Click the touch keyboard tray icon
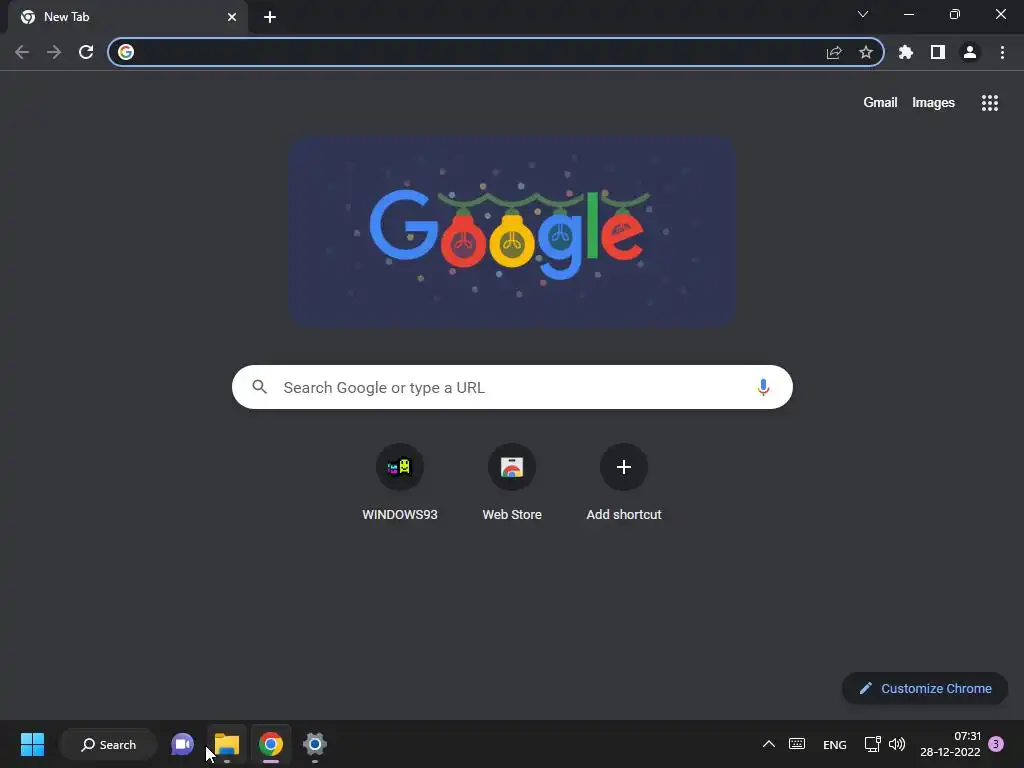This screenshot has height=768, width=1024. click(797, 744)
